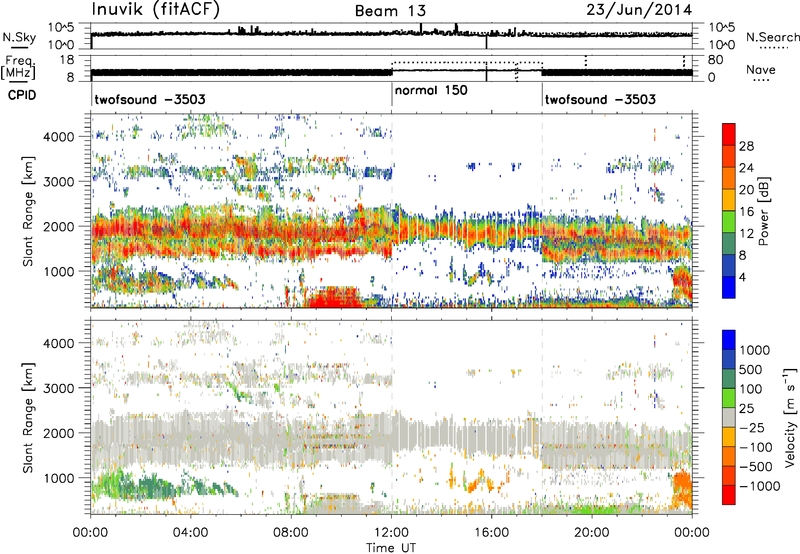The width and height of the screenshot is (800, 554).
Task: Click the red high-power patch near 10:00 in power panel
Action: 334,297
